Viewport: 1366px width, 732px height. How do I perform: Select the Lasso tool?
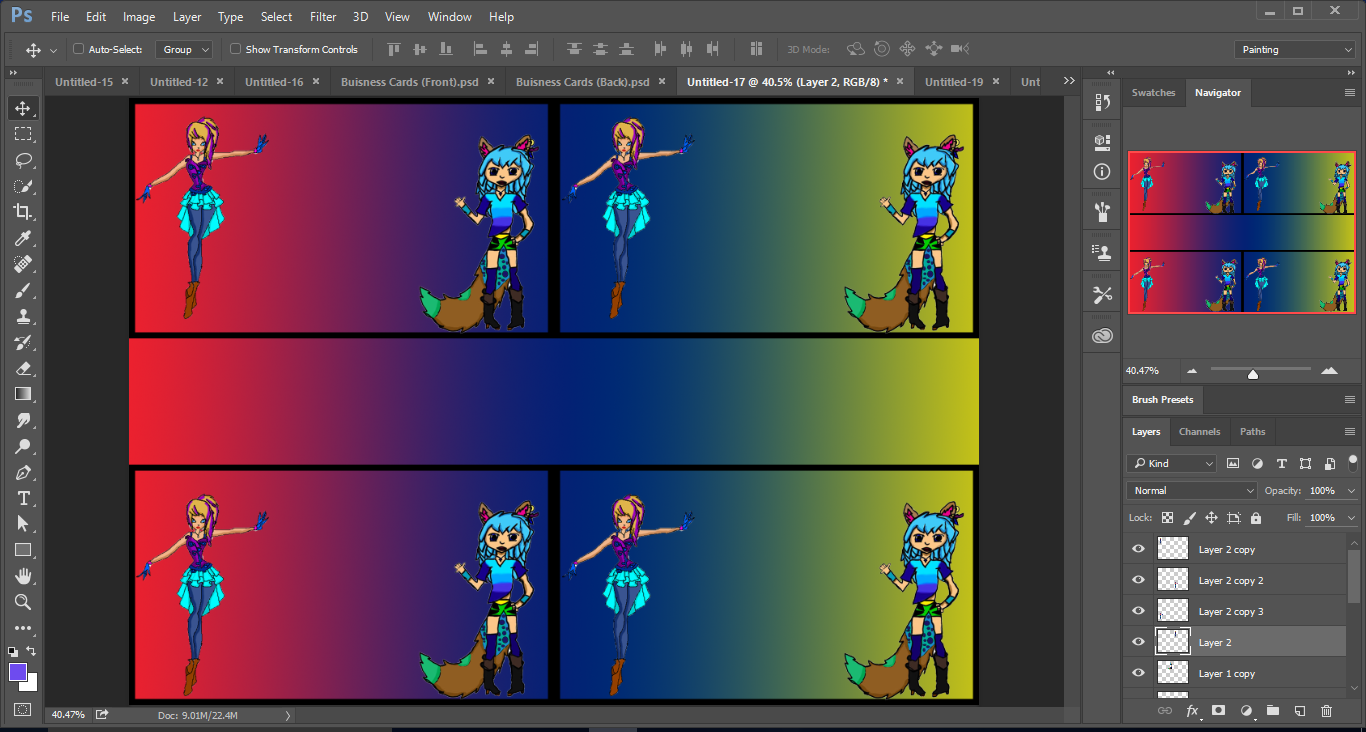click(x=22, y=160)
